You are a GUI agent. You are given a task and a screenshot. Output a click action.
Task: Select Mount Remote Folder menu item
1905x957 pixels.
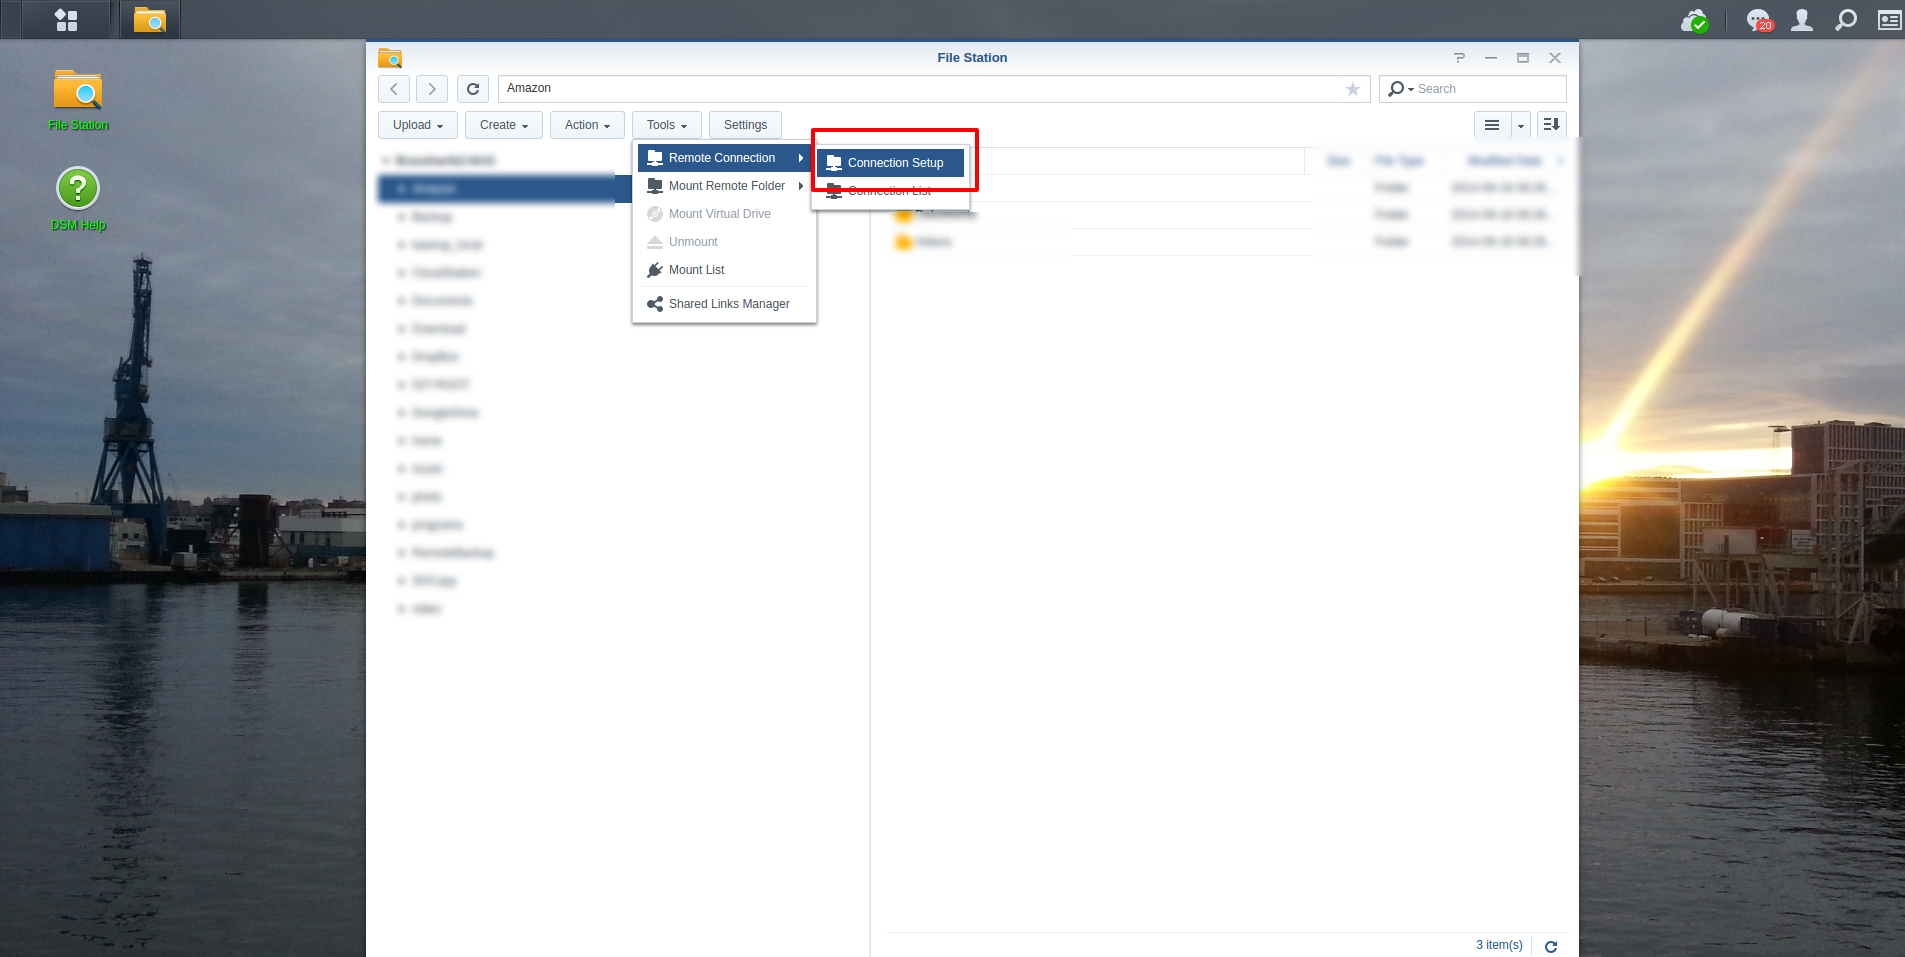click(724, 186)
